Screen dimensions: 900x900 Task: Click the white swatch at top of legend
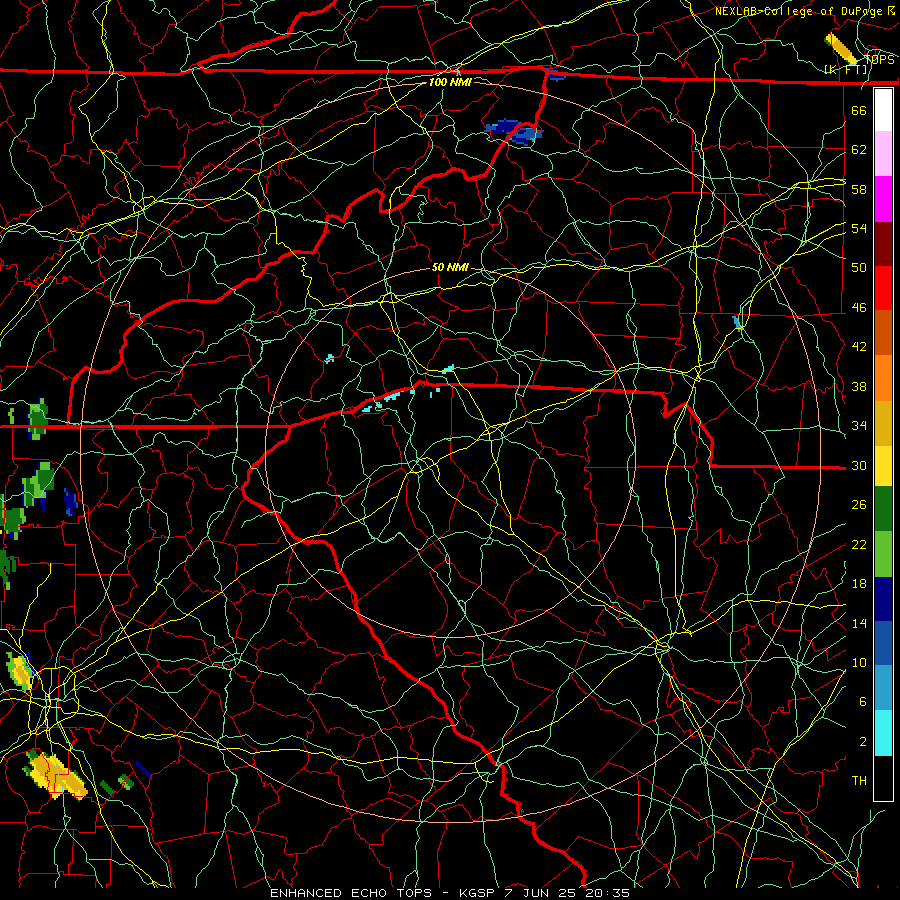tap(883, 110)
